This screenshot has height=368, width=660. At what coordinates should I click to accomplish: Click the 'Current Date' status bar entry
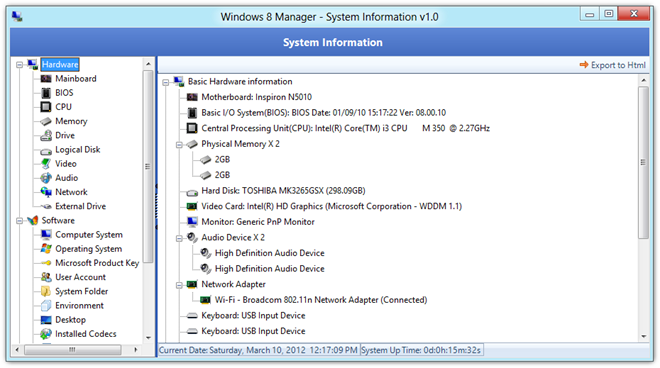[258, 350]
